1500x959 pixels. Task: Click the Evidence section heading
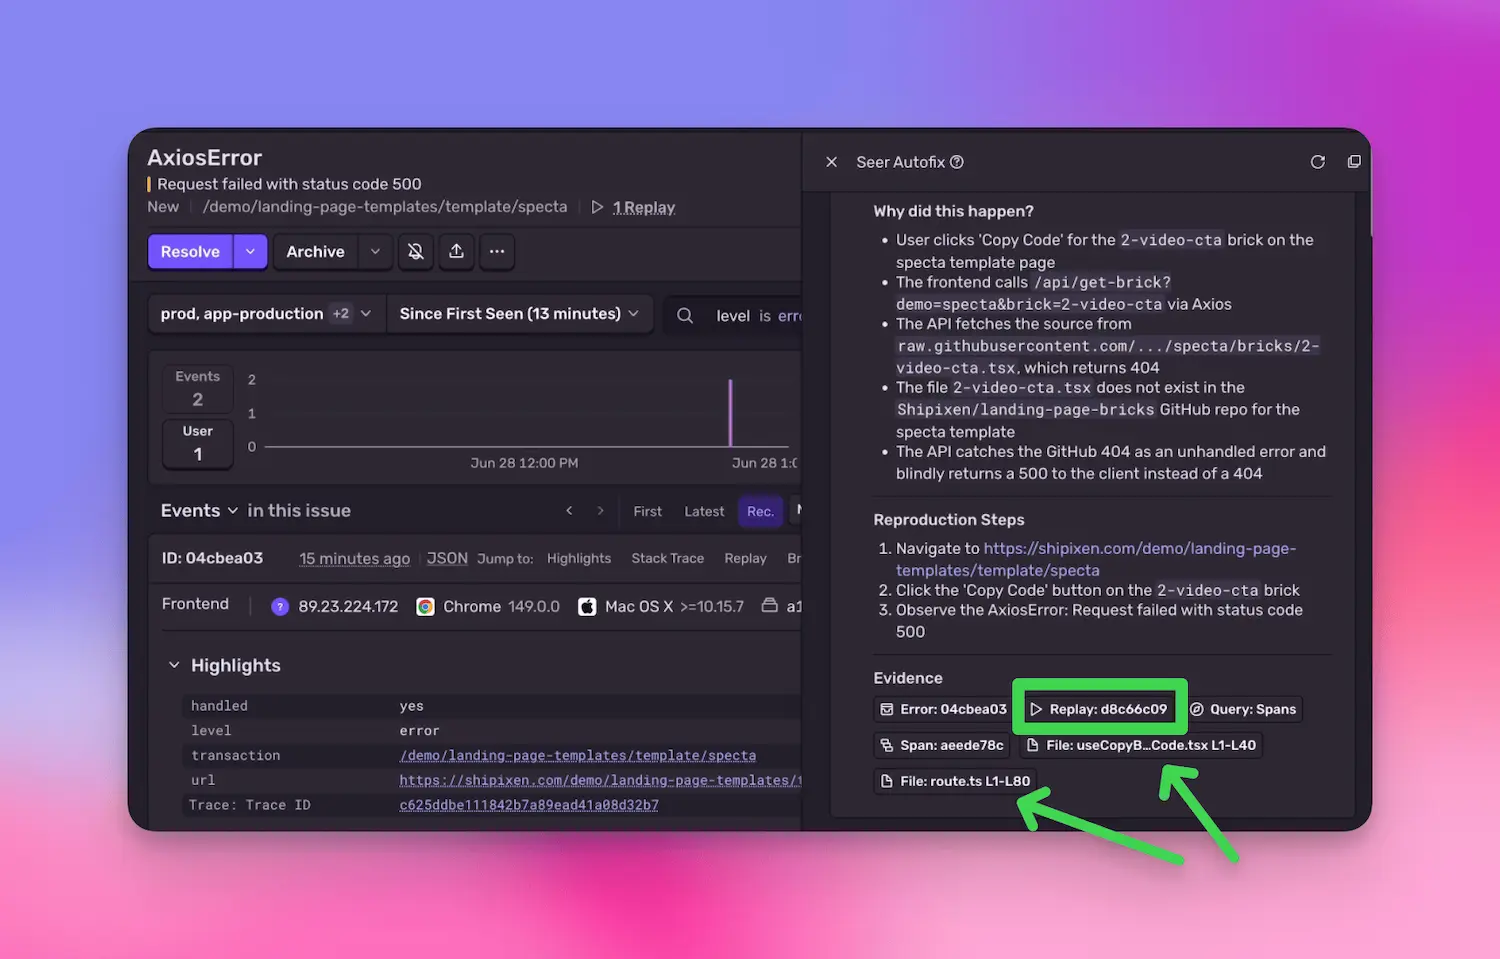click(x=908, y=678)
